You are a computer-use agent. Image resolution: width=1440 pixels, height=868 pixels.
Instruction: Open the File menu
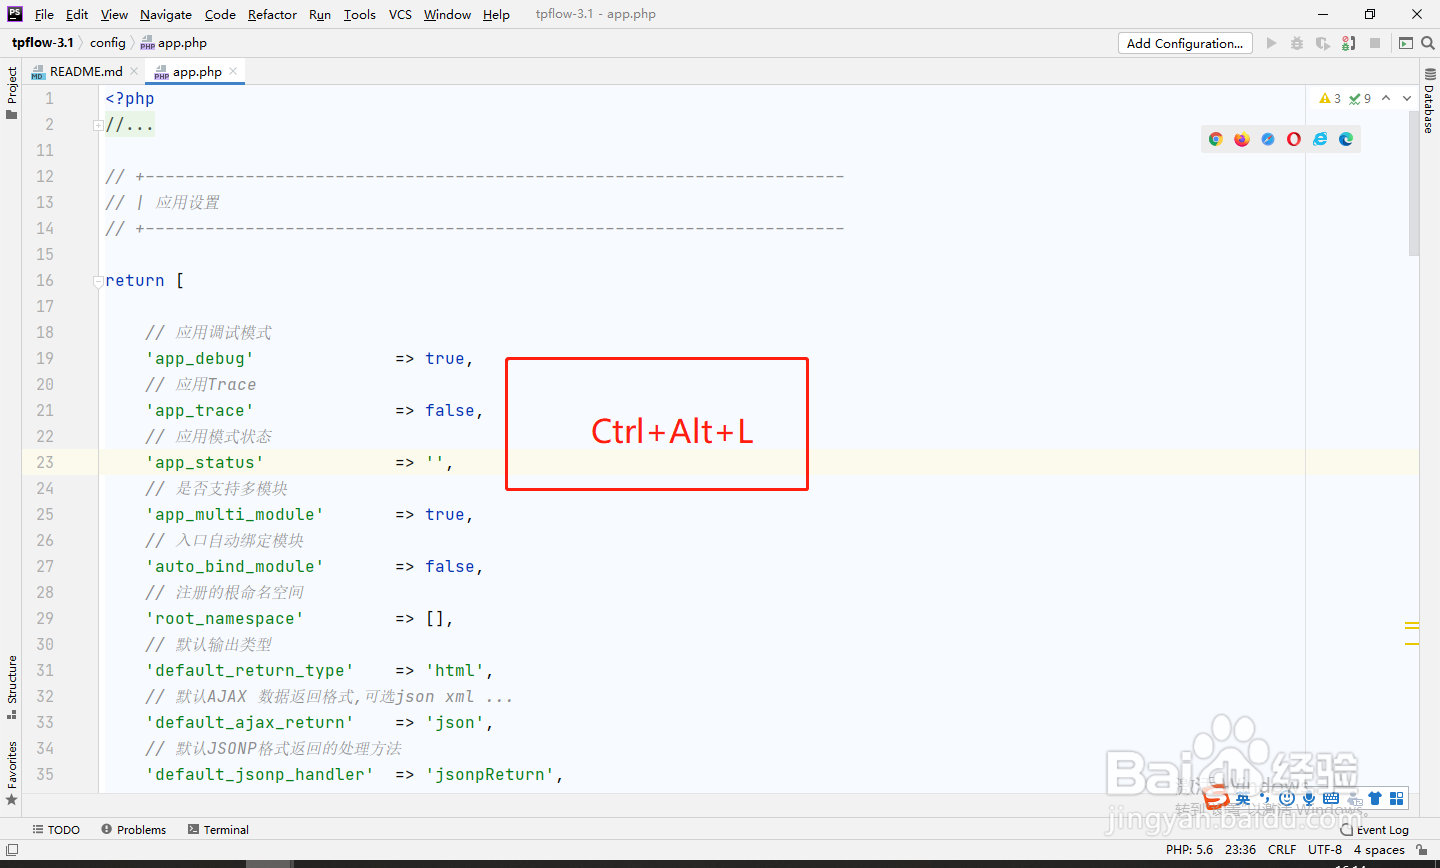click(x=44, y=14)
